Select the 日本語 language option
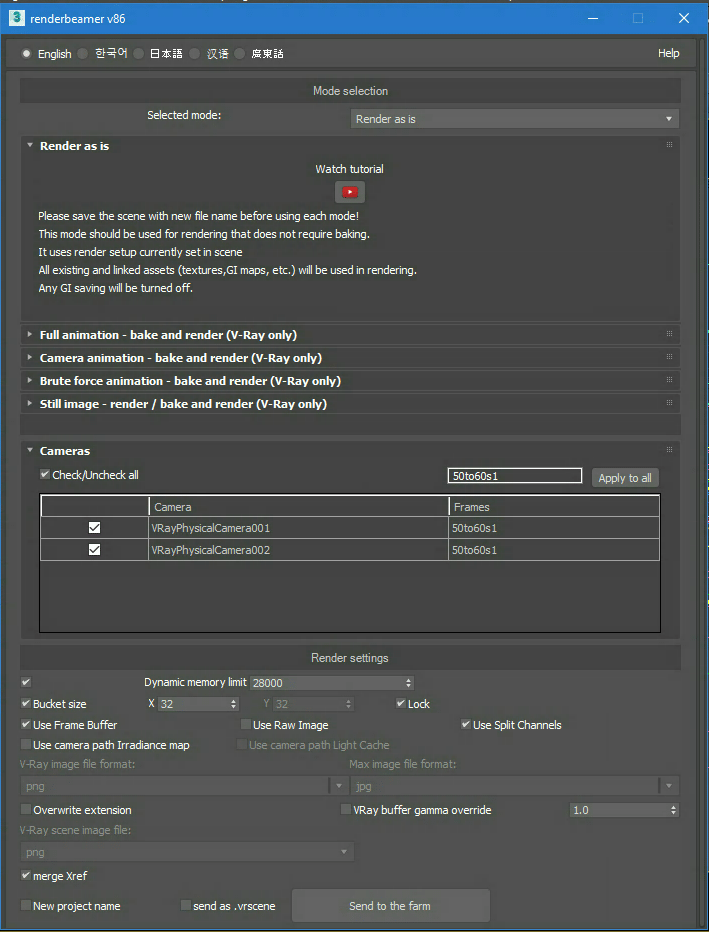Viewport: 709px width, 932px height. coord(158,53)
